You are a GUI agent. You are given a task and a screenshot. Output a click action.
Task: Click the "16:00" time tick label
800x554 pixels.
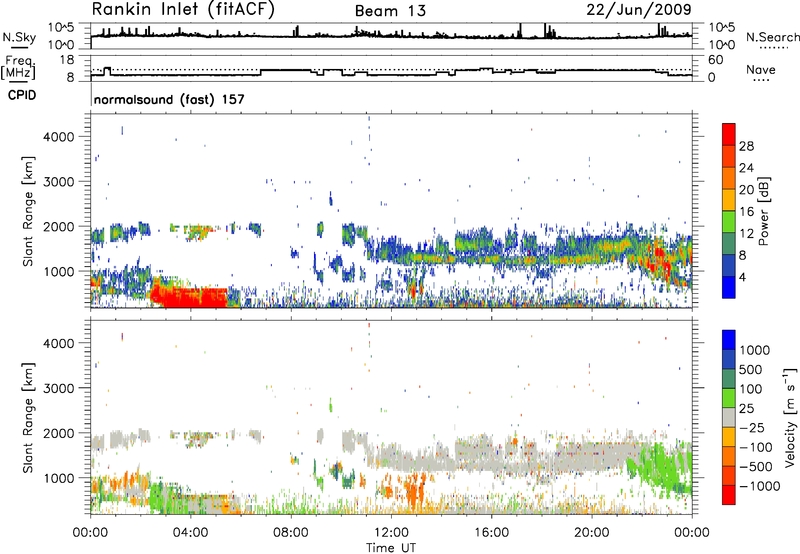click(491, 533)
